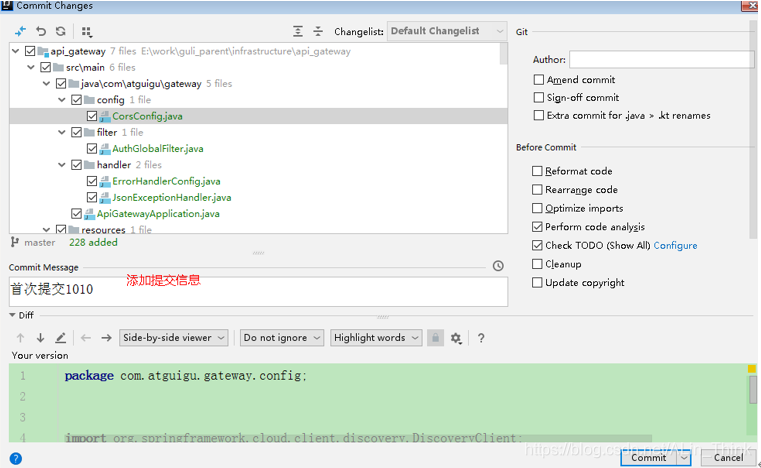Click the '228 added' status text
This screenshot has width=761, height=468.
(x=93, y=242)
